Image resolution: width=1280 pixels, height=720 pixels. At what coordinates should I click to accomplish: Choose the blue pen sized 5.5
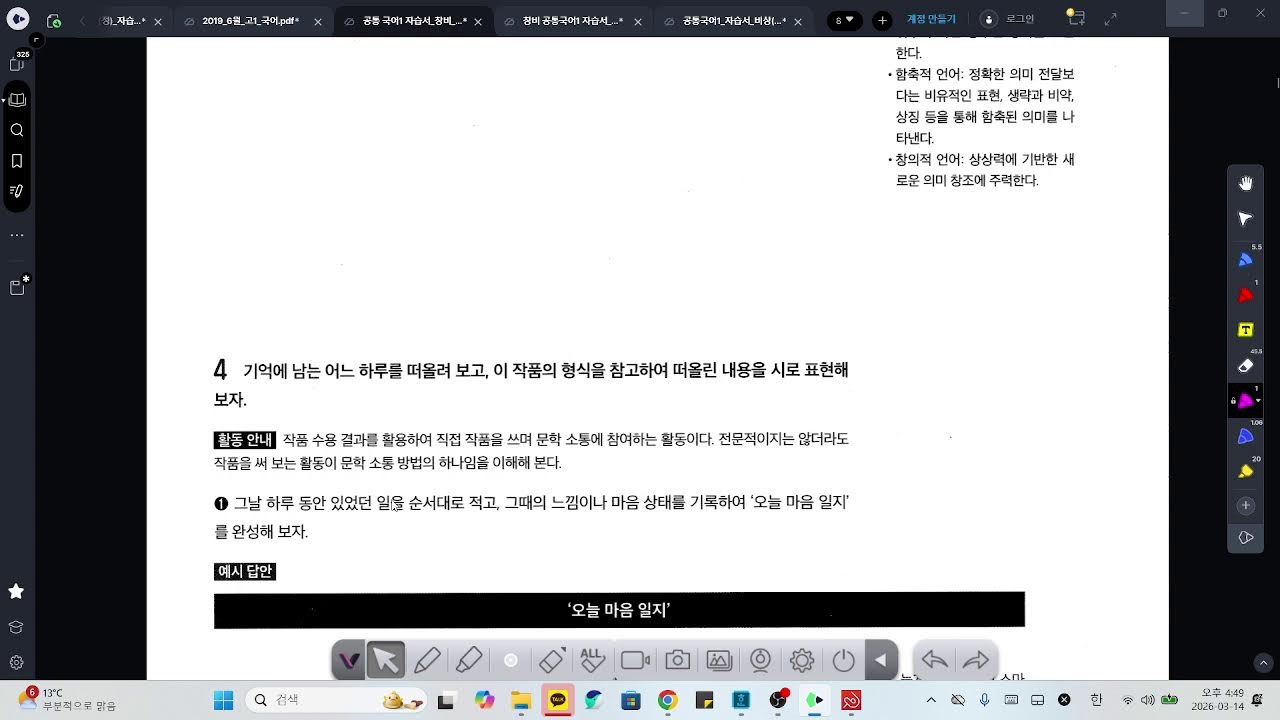point(1245,259)
